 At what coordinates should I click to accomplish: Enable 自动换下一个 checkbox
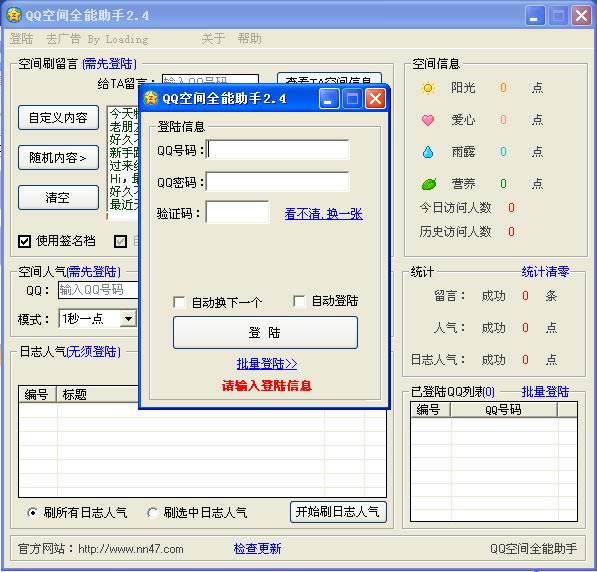tap(179, 302)
